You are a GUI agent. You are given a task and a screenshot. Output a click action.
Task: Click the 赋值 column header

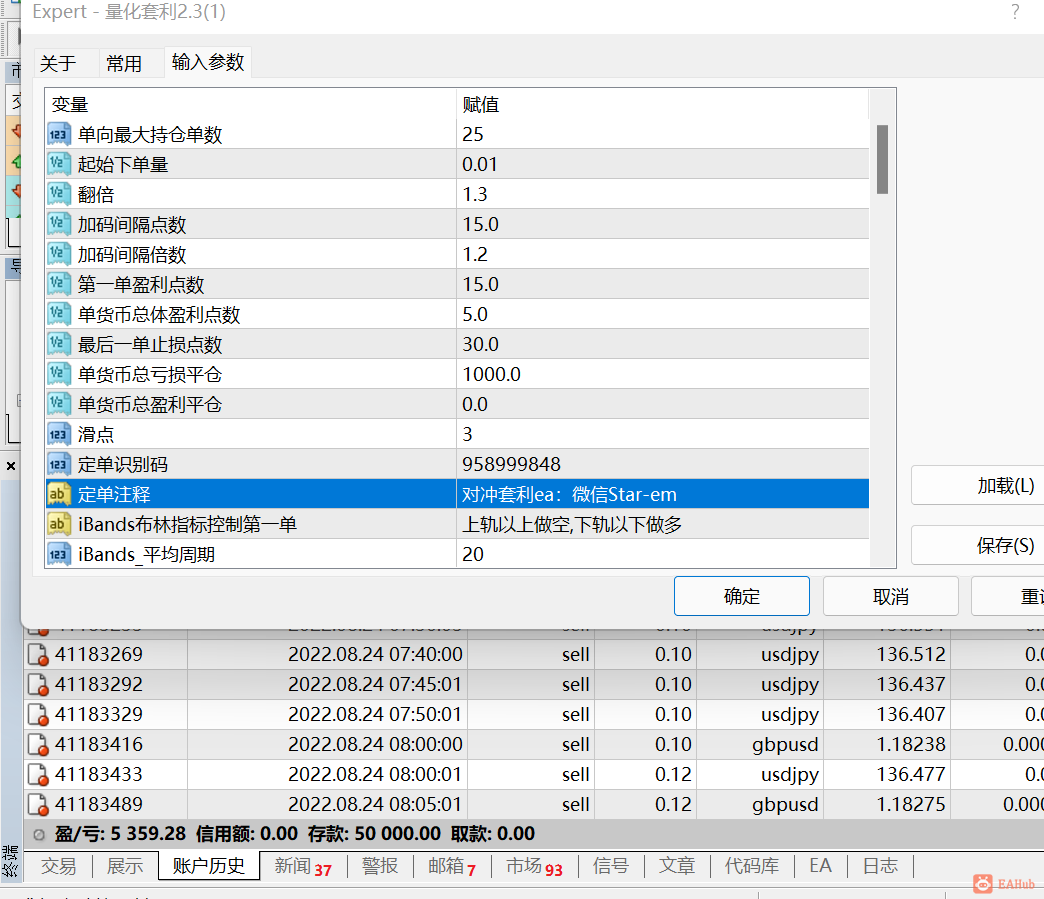click(662, 104)
